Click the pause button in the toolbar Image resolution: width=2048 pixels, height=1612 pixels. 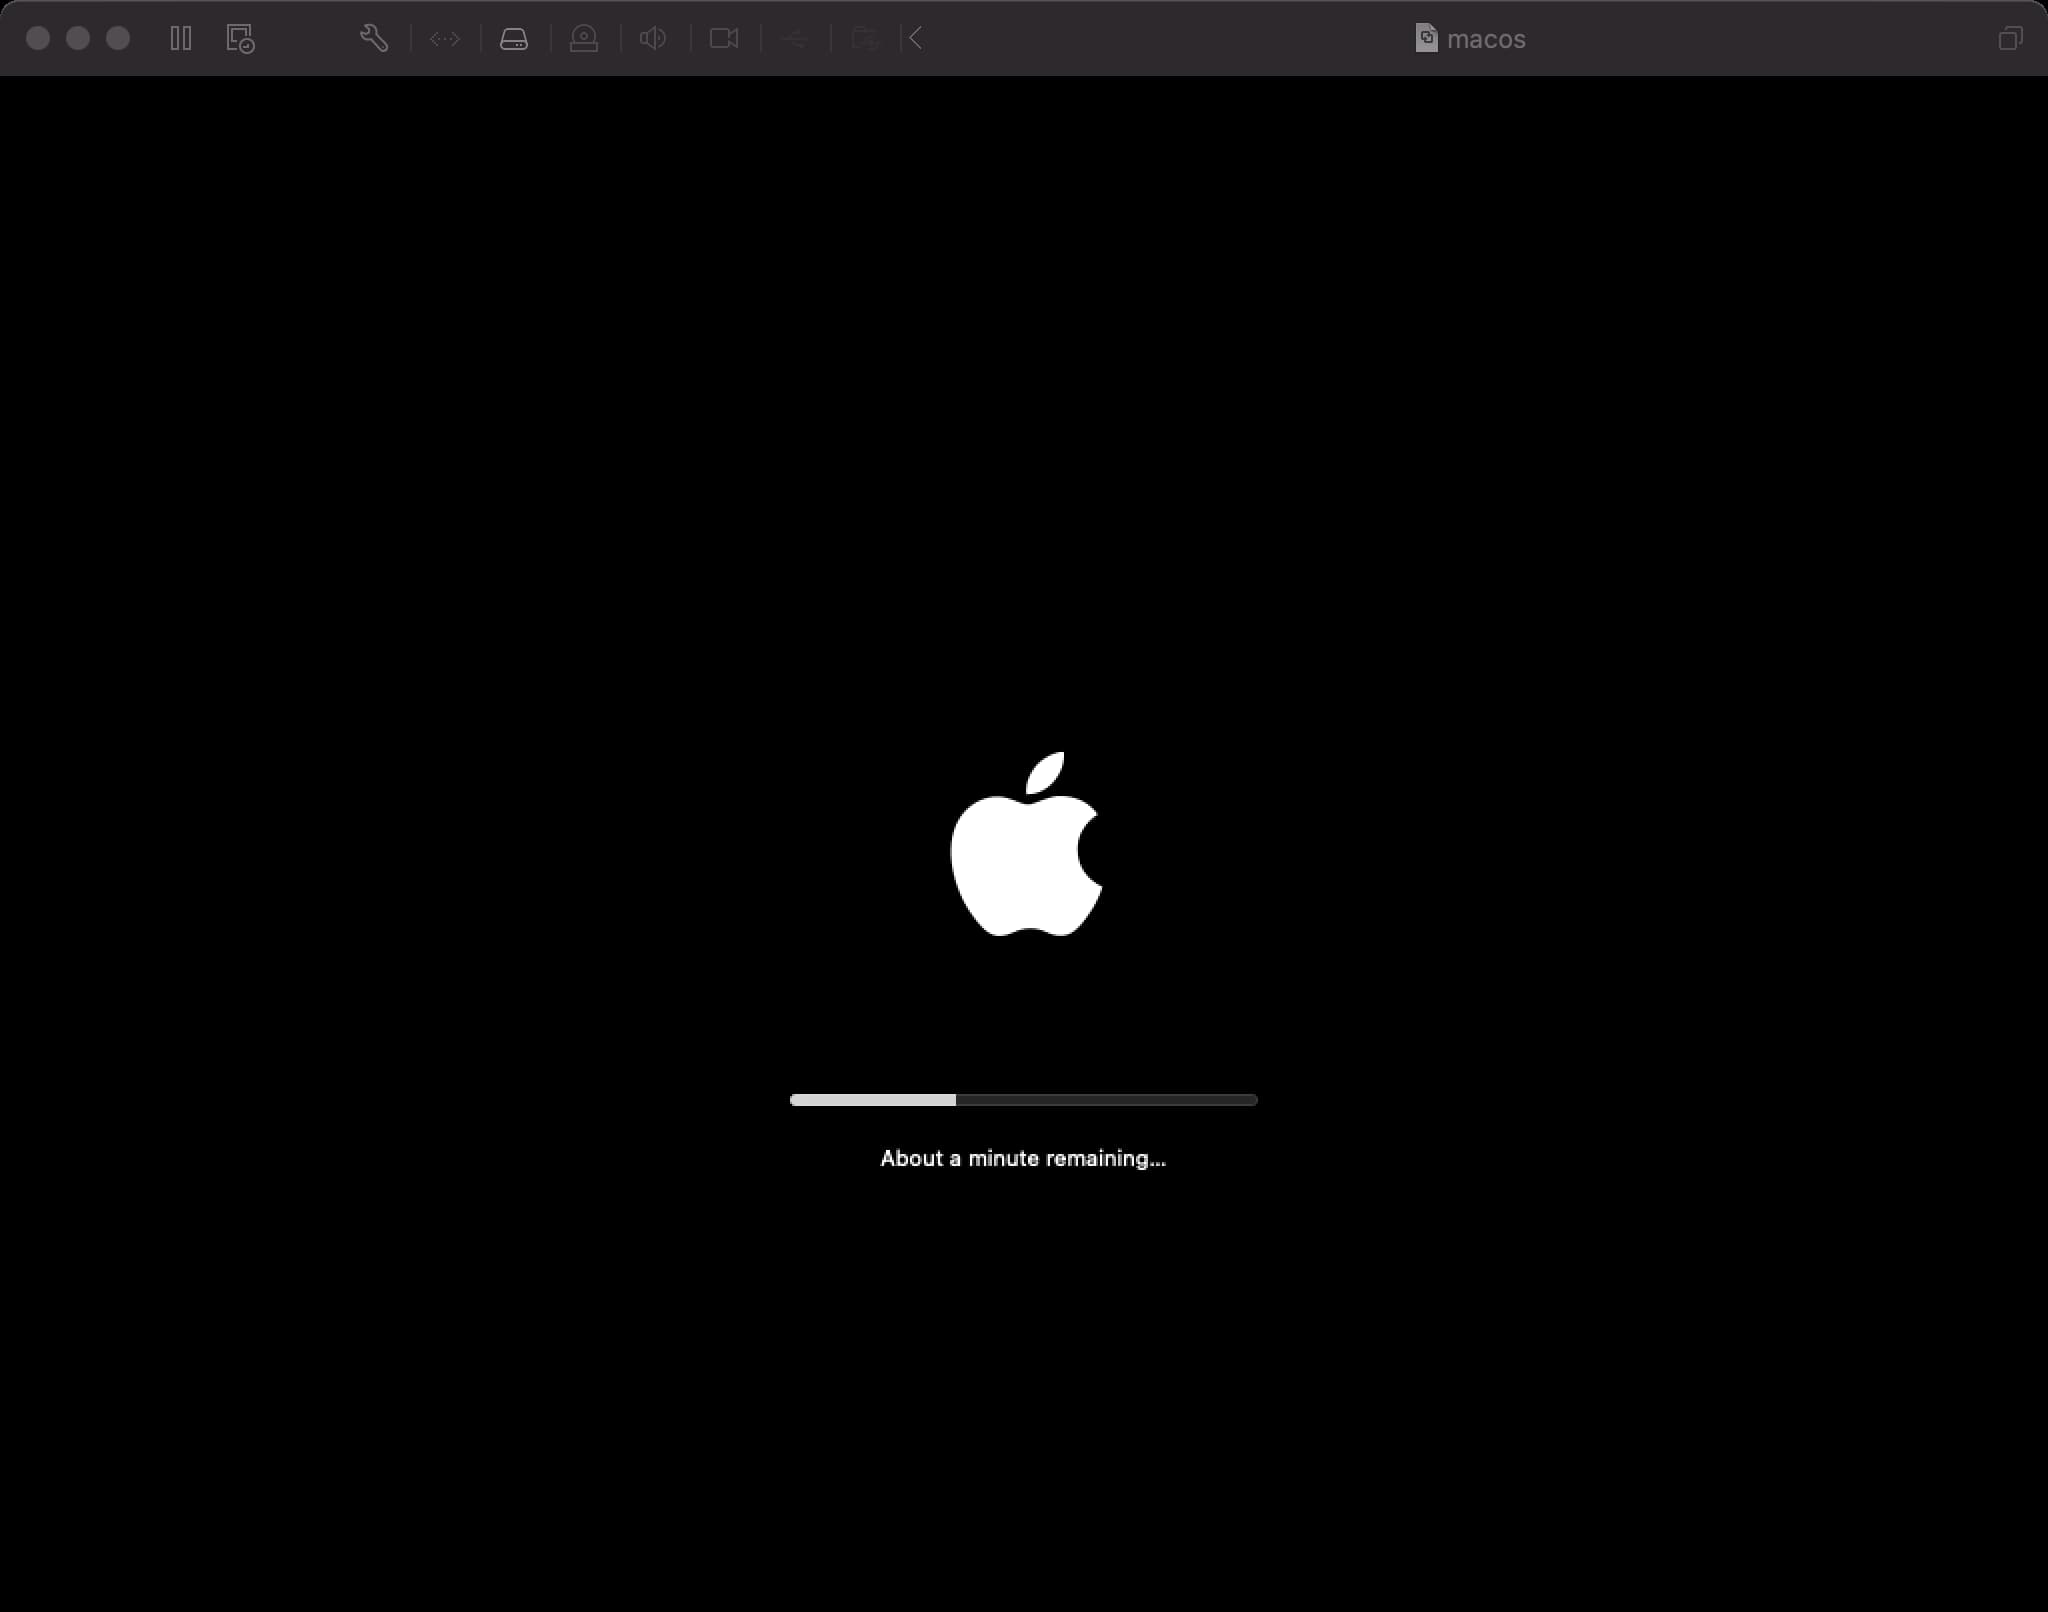pos(181,39)
